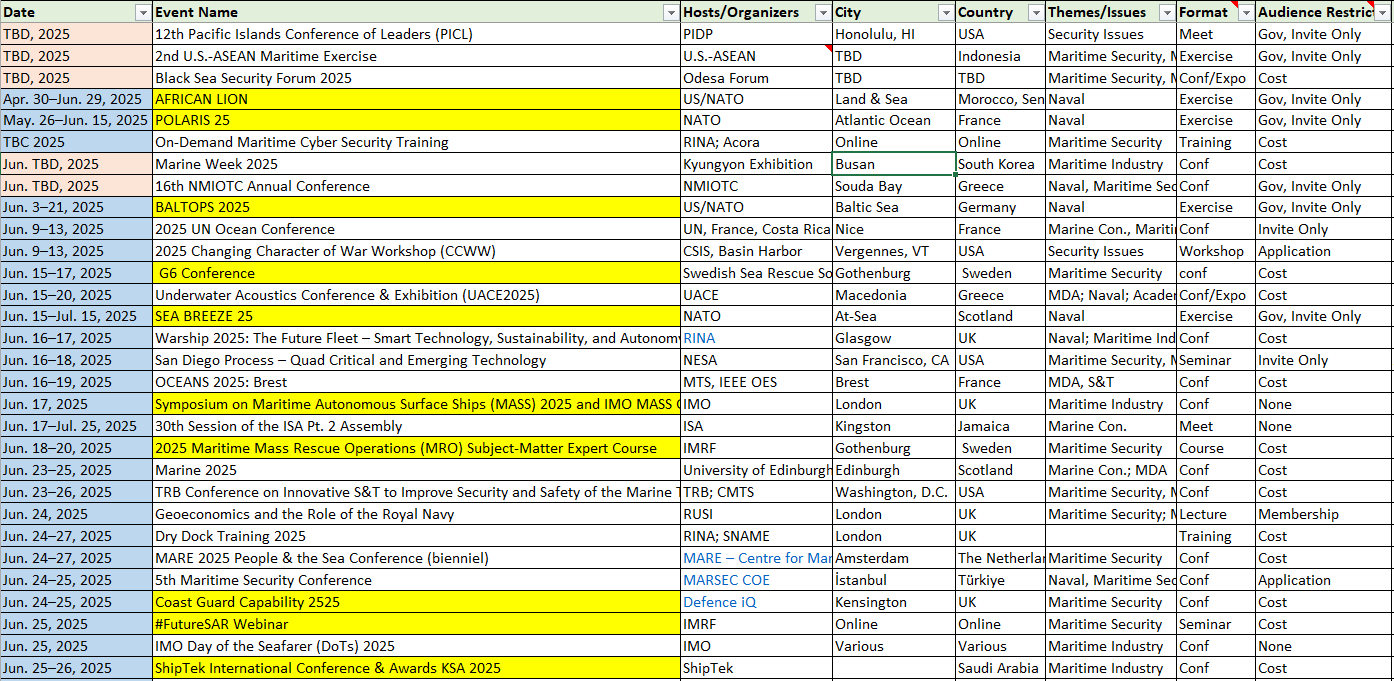This screenshot has width=1394, height=681.
Task: Select the OCEANS 2025: Brest cell
Action: [x=416, y=382]
